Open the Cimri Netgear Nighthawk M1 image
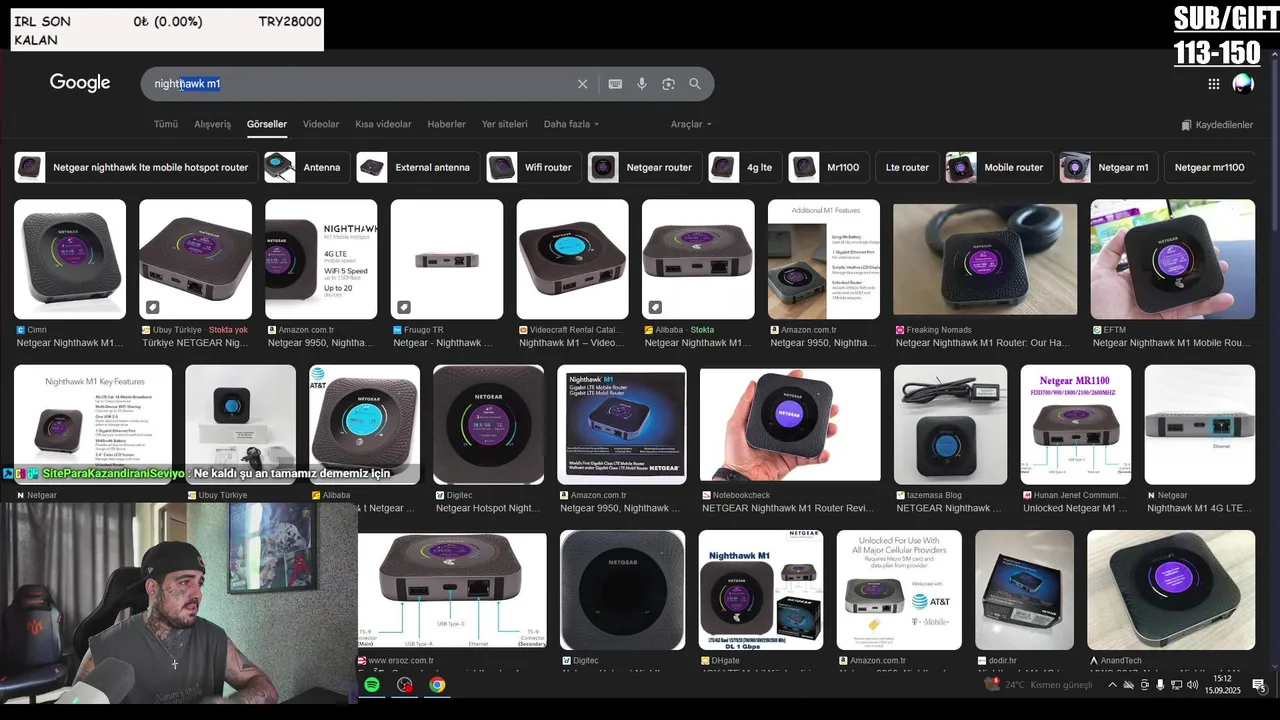 click(70, 259)
